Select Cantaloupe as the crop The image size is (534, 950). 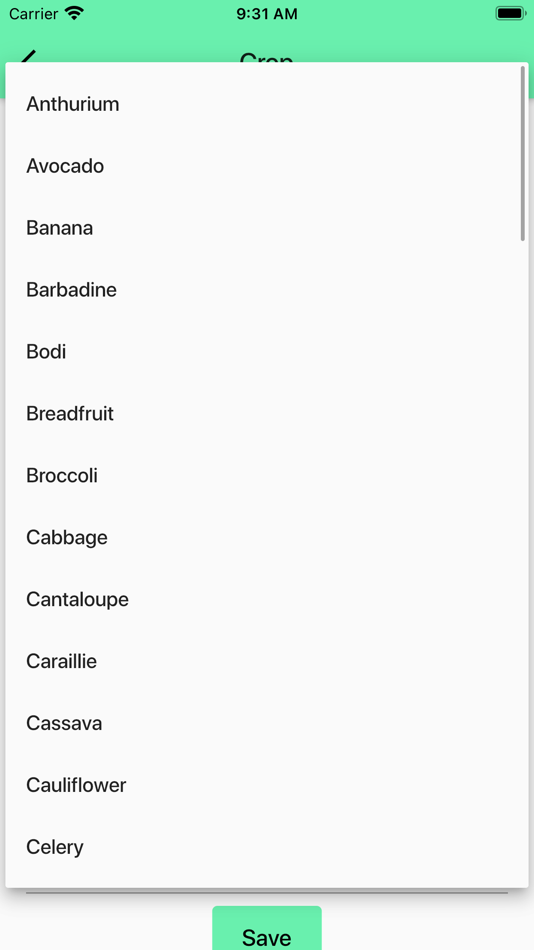click(267, 599)
